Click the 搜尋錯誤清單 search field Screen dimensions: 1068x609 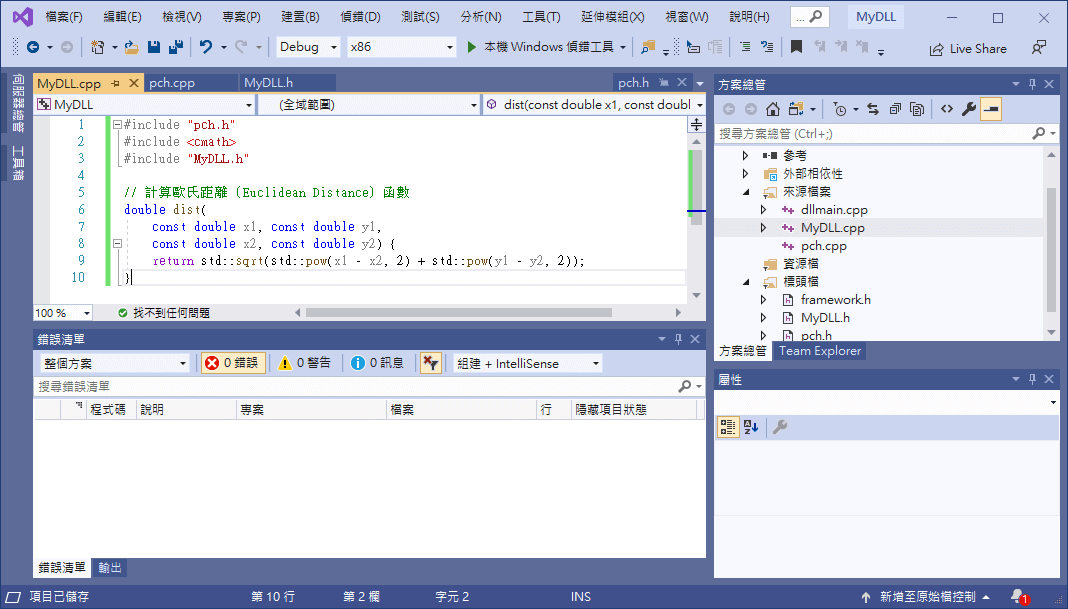point(358,386)
